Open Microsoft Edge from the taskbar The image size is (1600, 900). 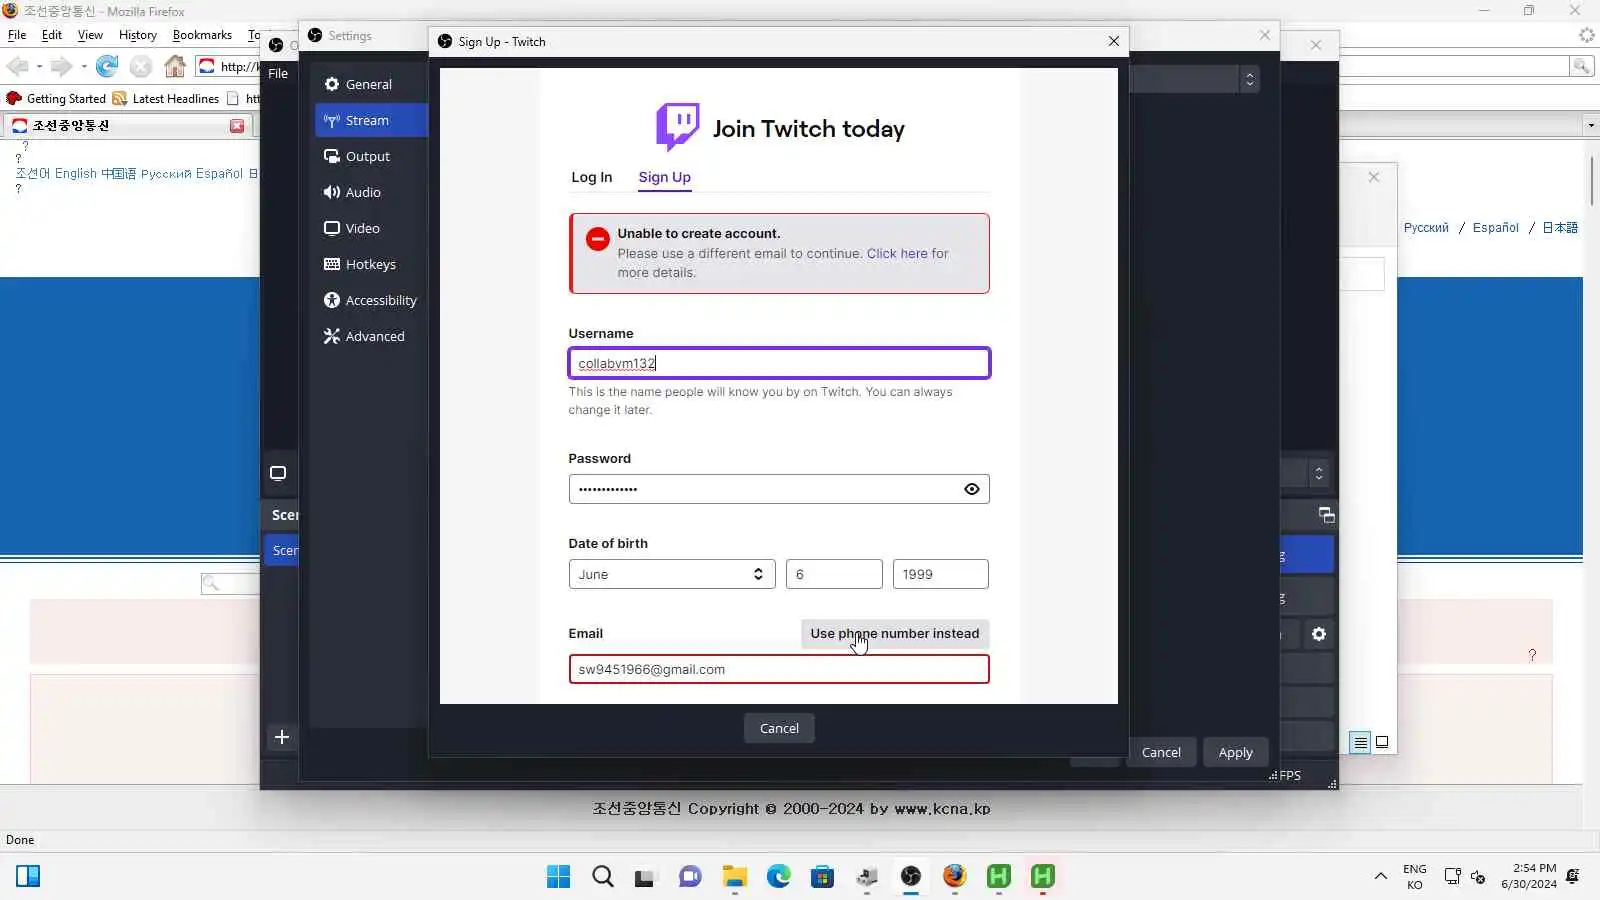(x=778, y=876)
